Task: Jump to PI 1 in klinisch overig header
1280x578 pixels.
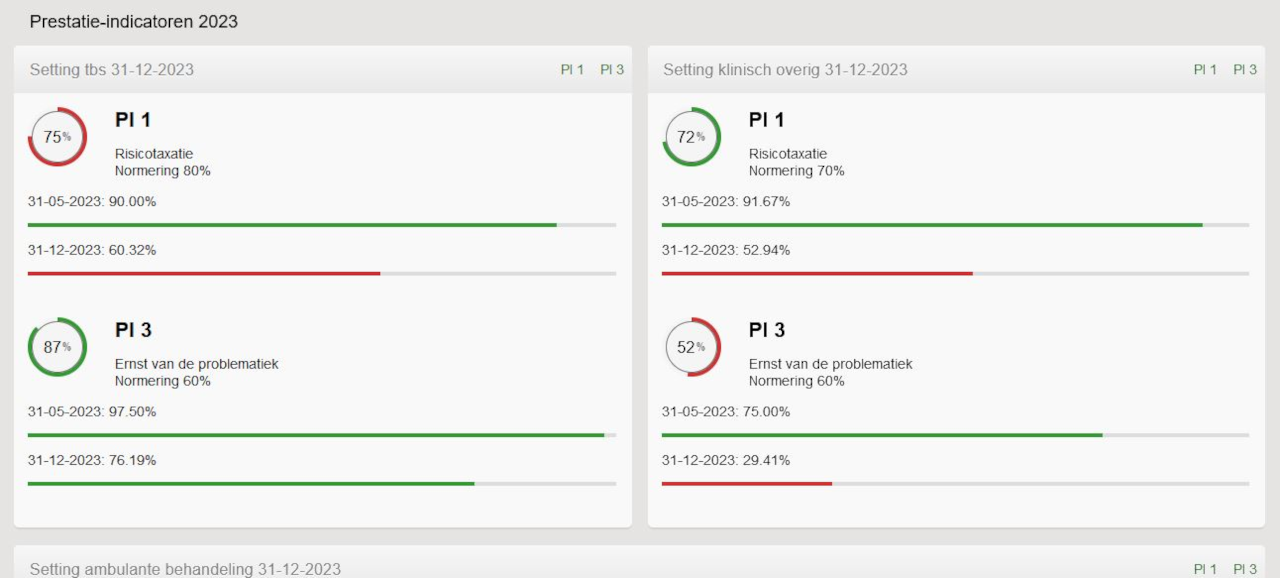Action: (x=1205, y=70)
